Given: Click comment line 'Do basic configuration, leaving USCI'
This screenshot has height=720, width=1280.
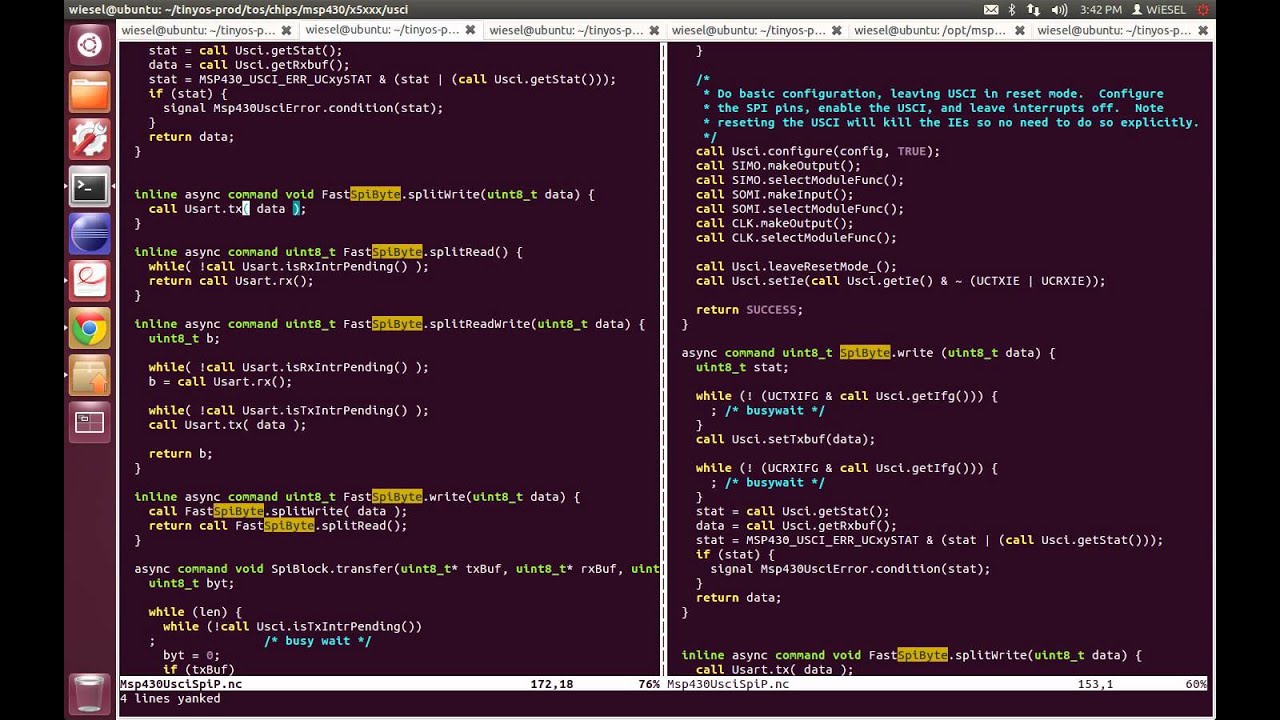Looking at the screenshot, I should (x=933, y=94).
